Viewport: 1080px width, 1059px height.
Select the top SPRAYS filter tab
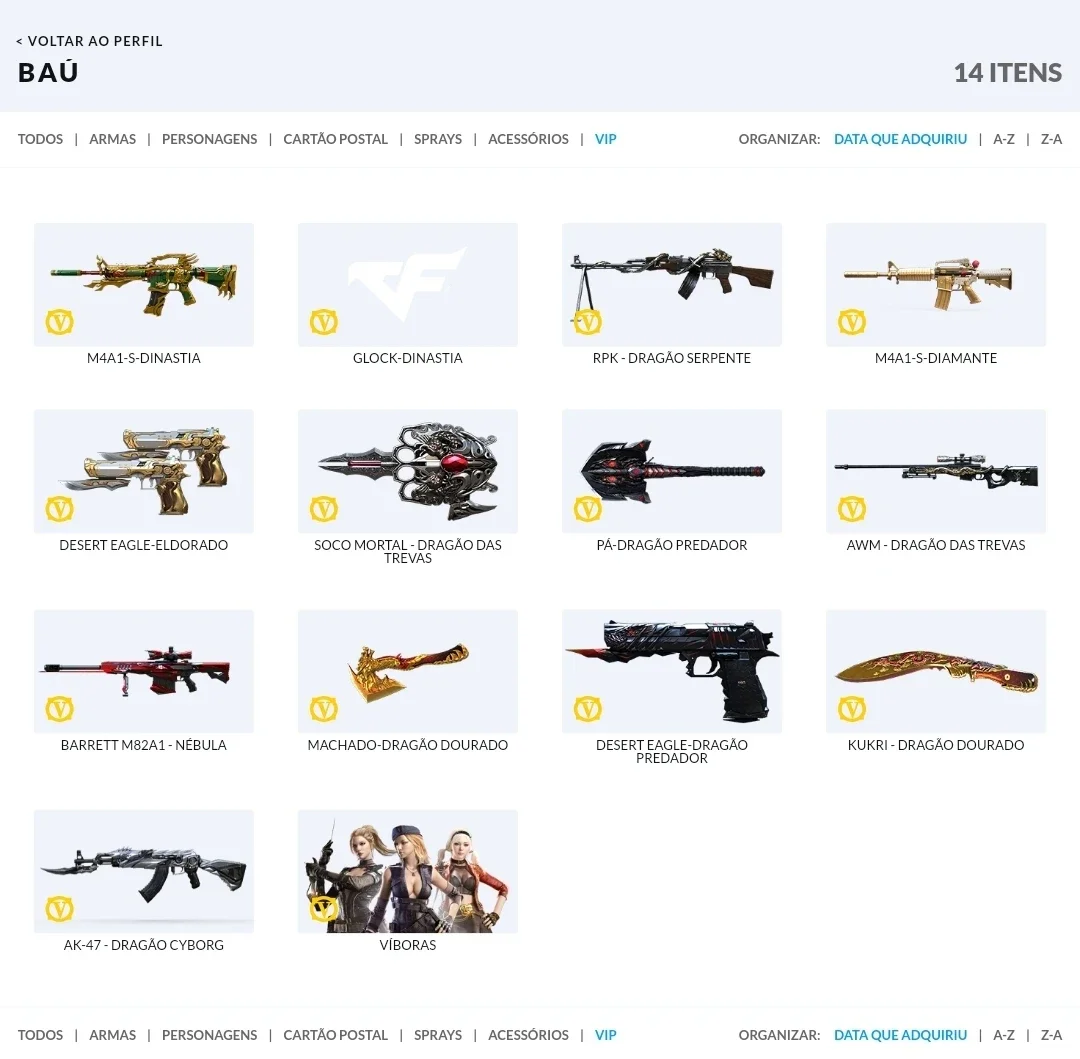click(438, 139)
